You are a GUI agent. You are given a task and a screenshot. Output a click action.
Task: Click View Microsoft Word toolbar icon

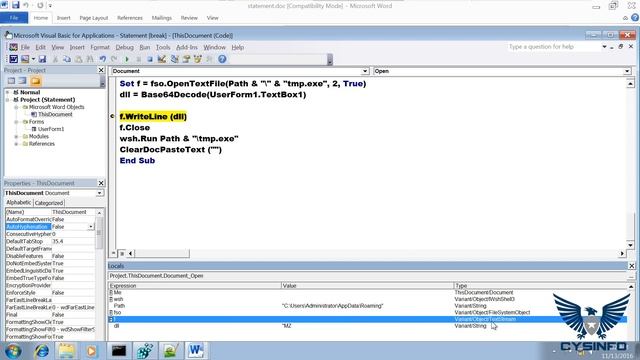click(x=13, y=59)
